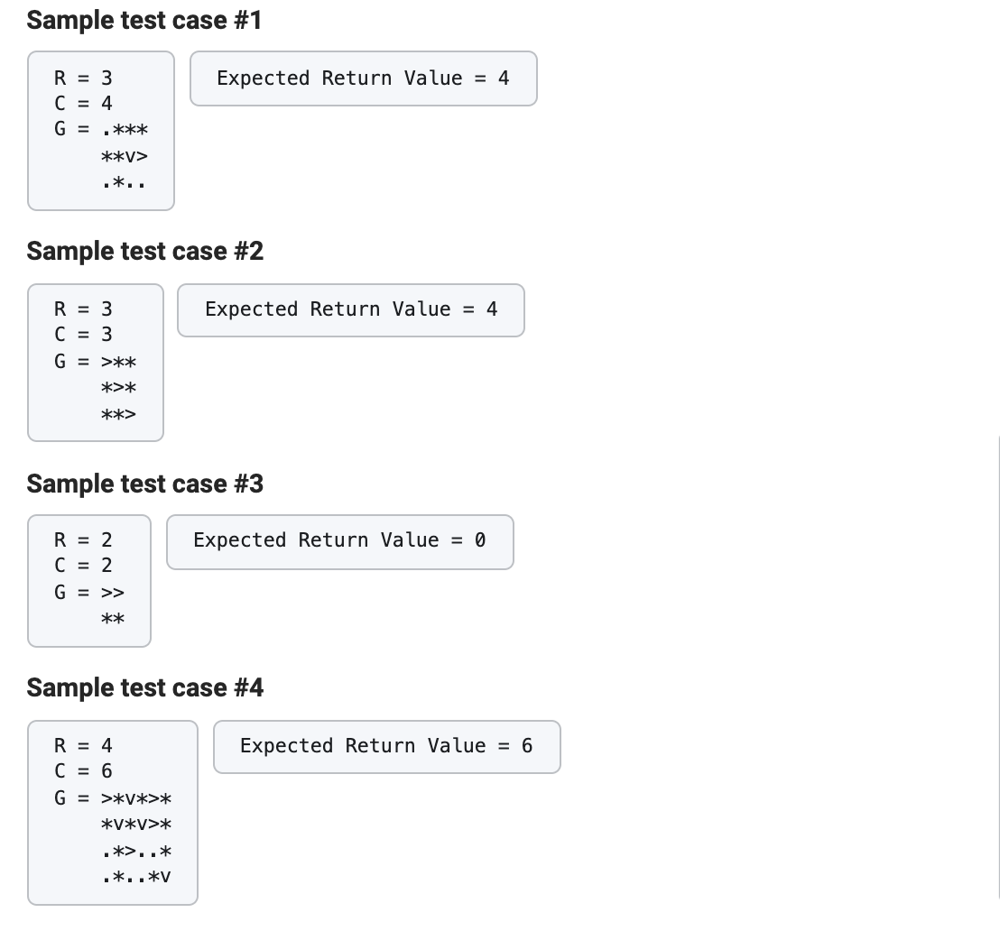Click Expected Return Value = 4 in test case #2
This screenshot has height=931, width=1000.
click(x=351, y=310)
